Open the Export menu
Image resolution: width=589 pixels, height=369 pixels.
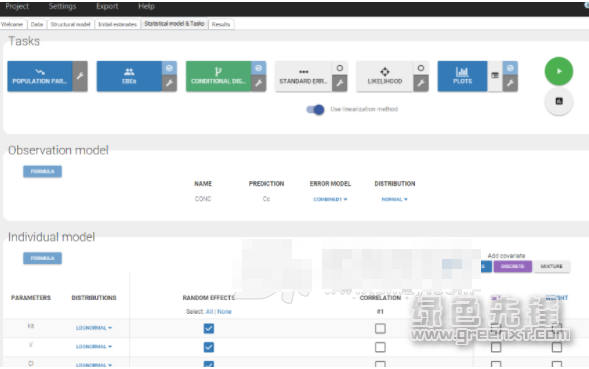[x=107, y=6]
